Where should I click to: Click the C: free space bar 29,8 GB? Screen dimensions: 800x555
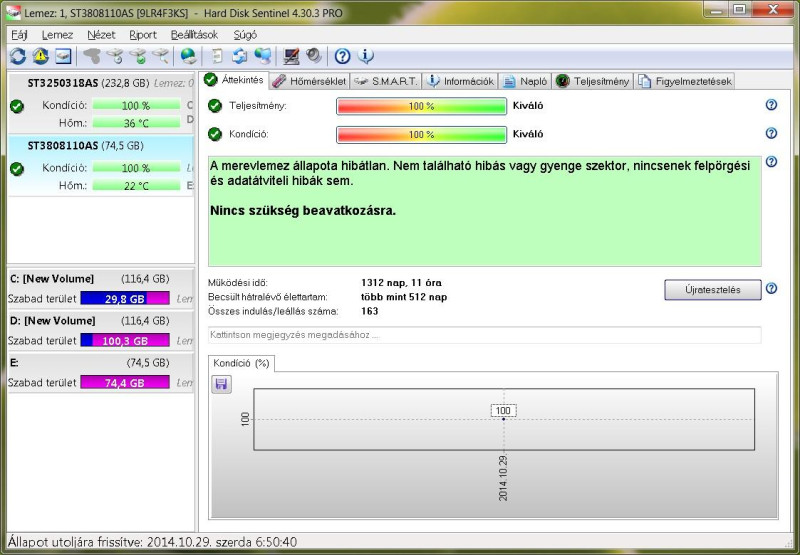coord(125,298)
